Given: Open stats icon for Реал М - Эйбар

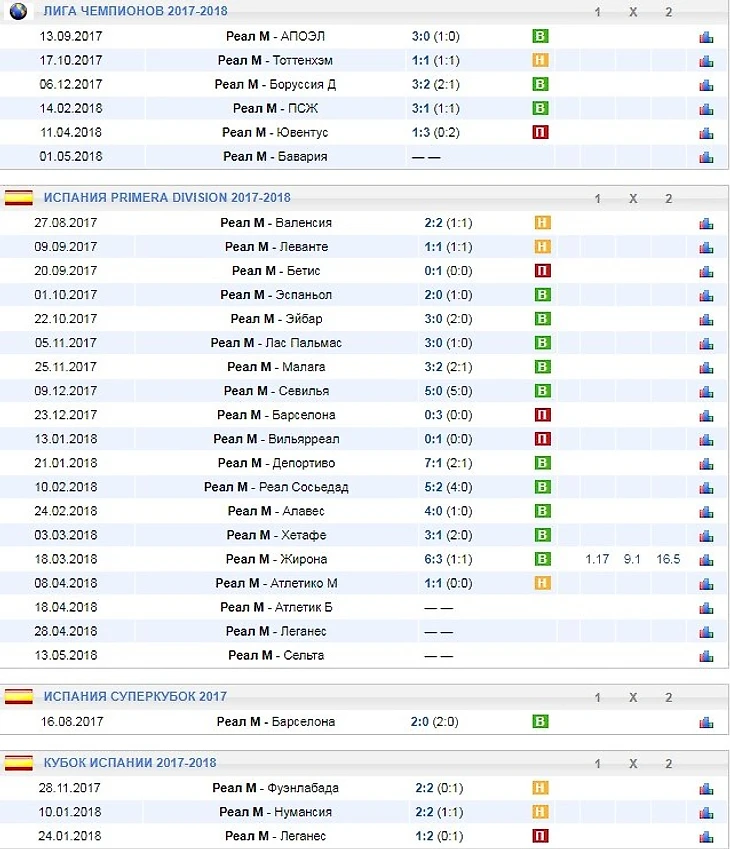Looking at the screenshot, I should (x=706, y=319).
